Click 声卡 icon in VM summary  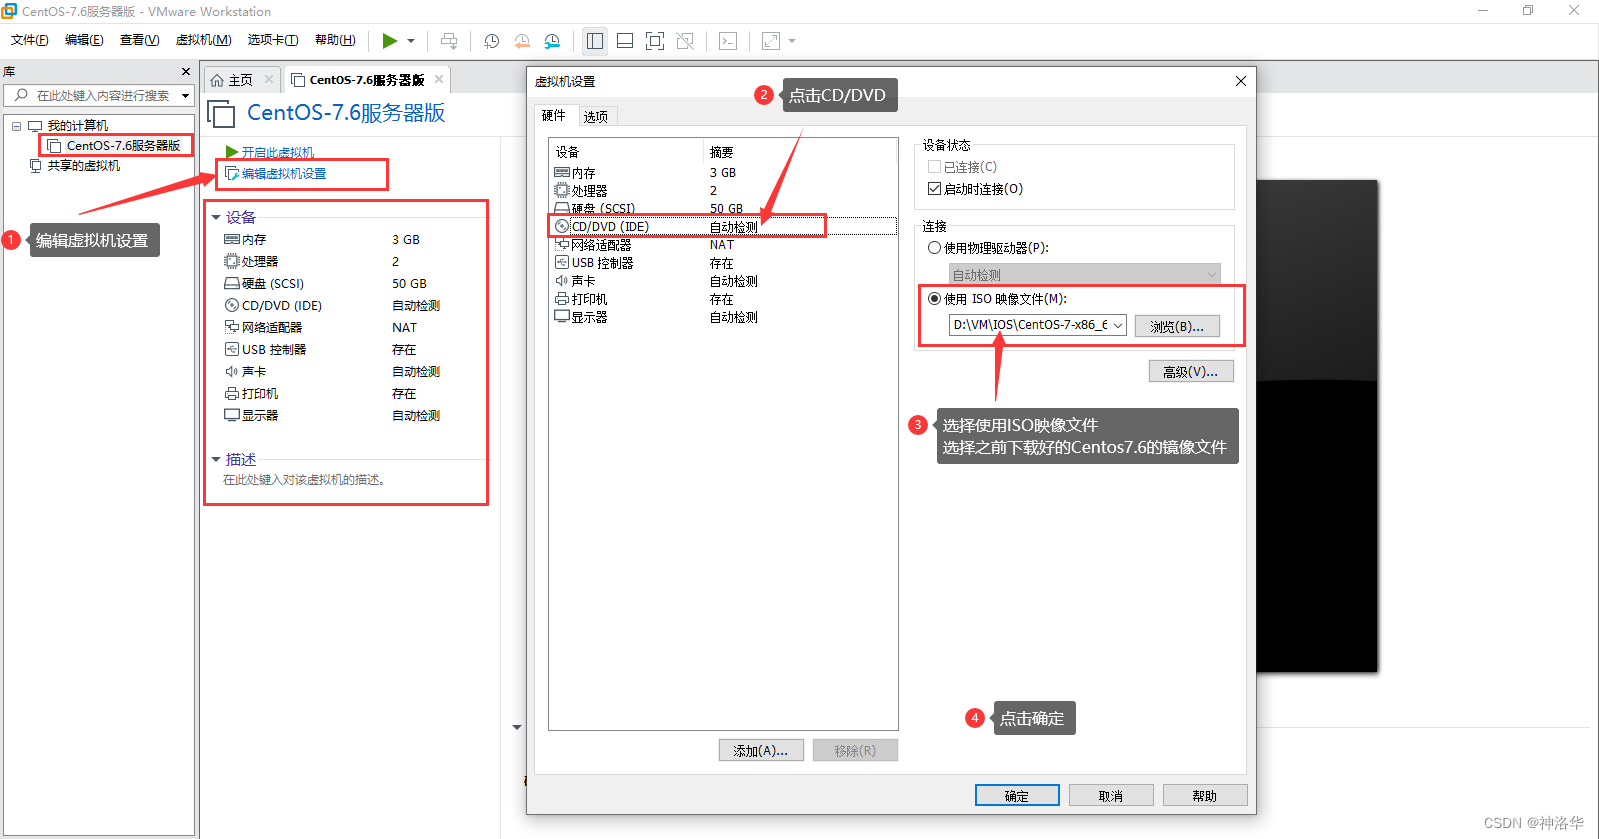(232, 371)
